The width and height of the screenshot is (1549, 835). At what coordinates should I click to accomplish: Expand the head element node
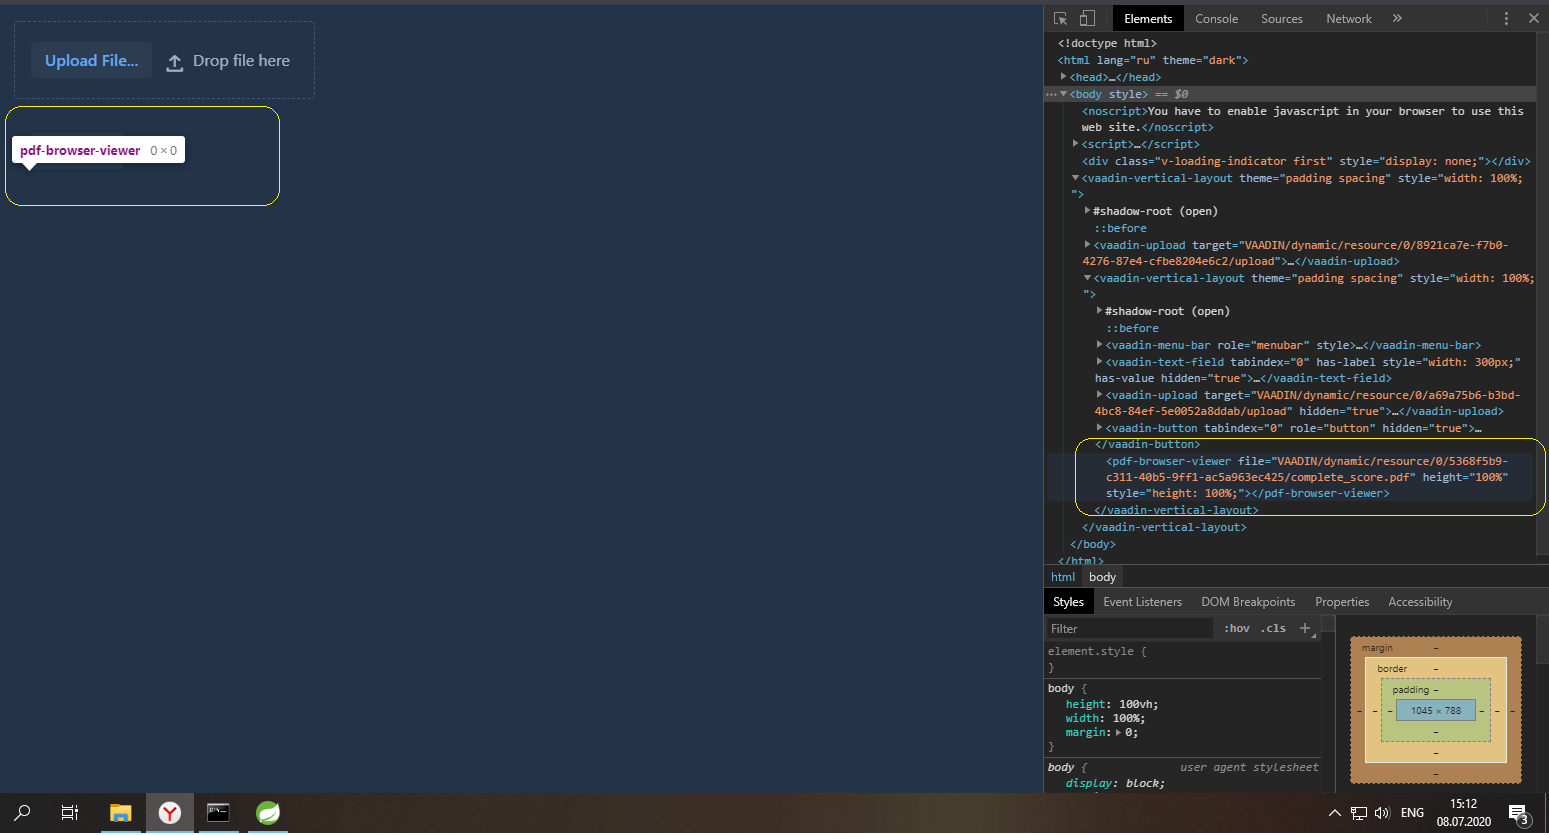(x=1064, y=77)
